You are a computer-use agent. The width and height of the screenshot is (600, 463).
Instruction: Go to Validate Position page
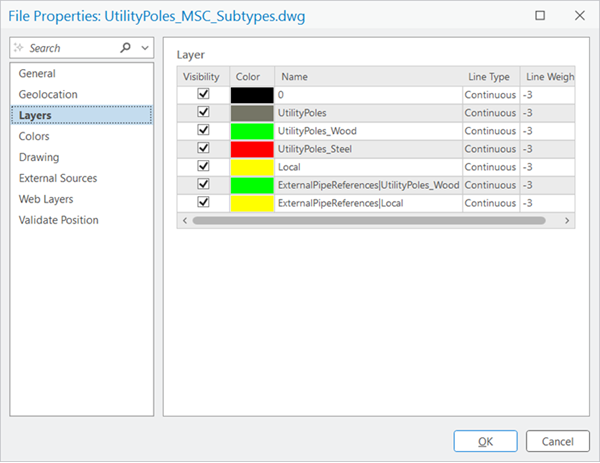click(x=59, y=221)
